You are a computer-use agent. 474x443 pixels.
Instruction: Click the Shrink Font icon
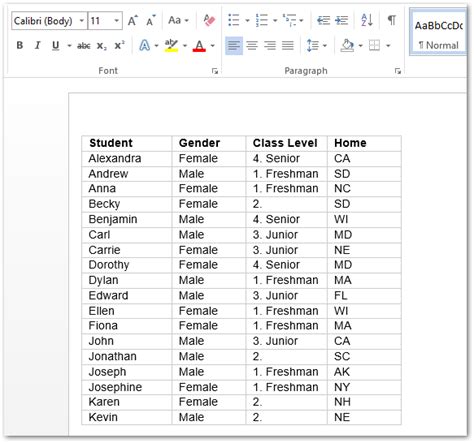coord(151,21)
